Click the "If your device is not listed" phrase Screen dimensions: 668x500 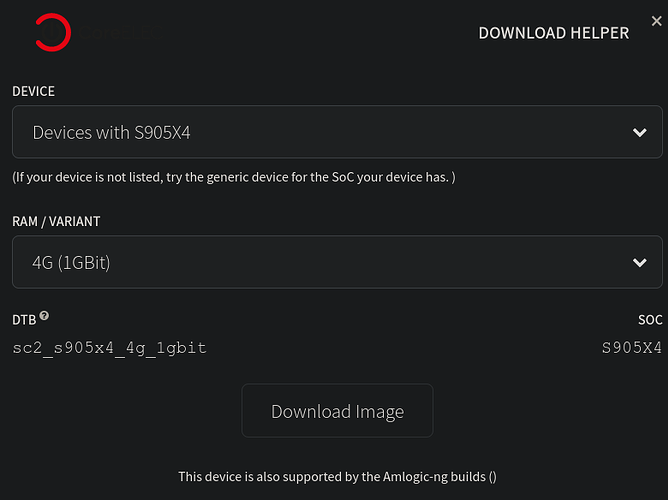click(x=85, y=177)
